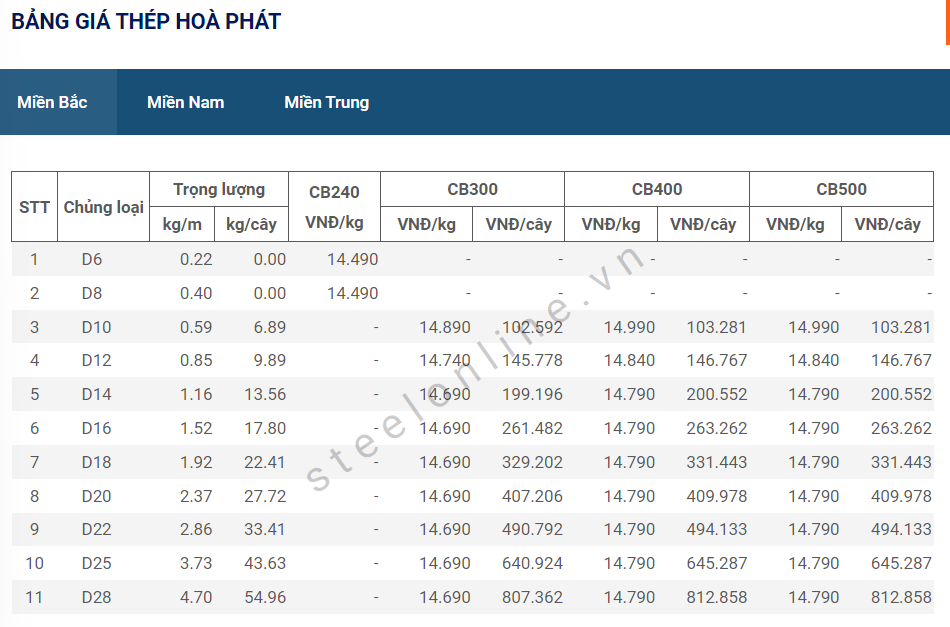Click the page title Bảng giá thép Hoà Phát

point(146,21)
